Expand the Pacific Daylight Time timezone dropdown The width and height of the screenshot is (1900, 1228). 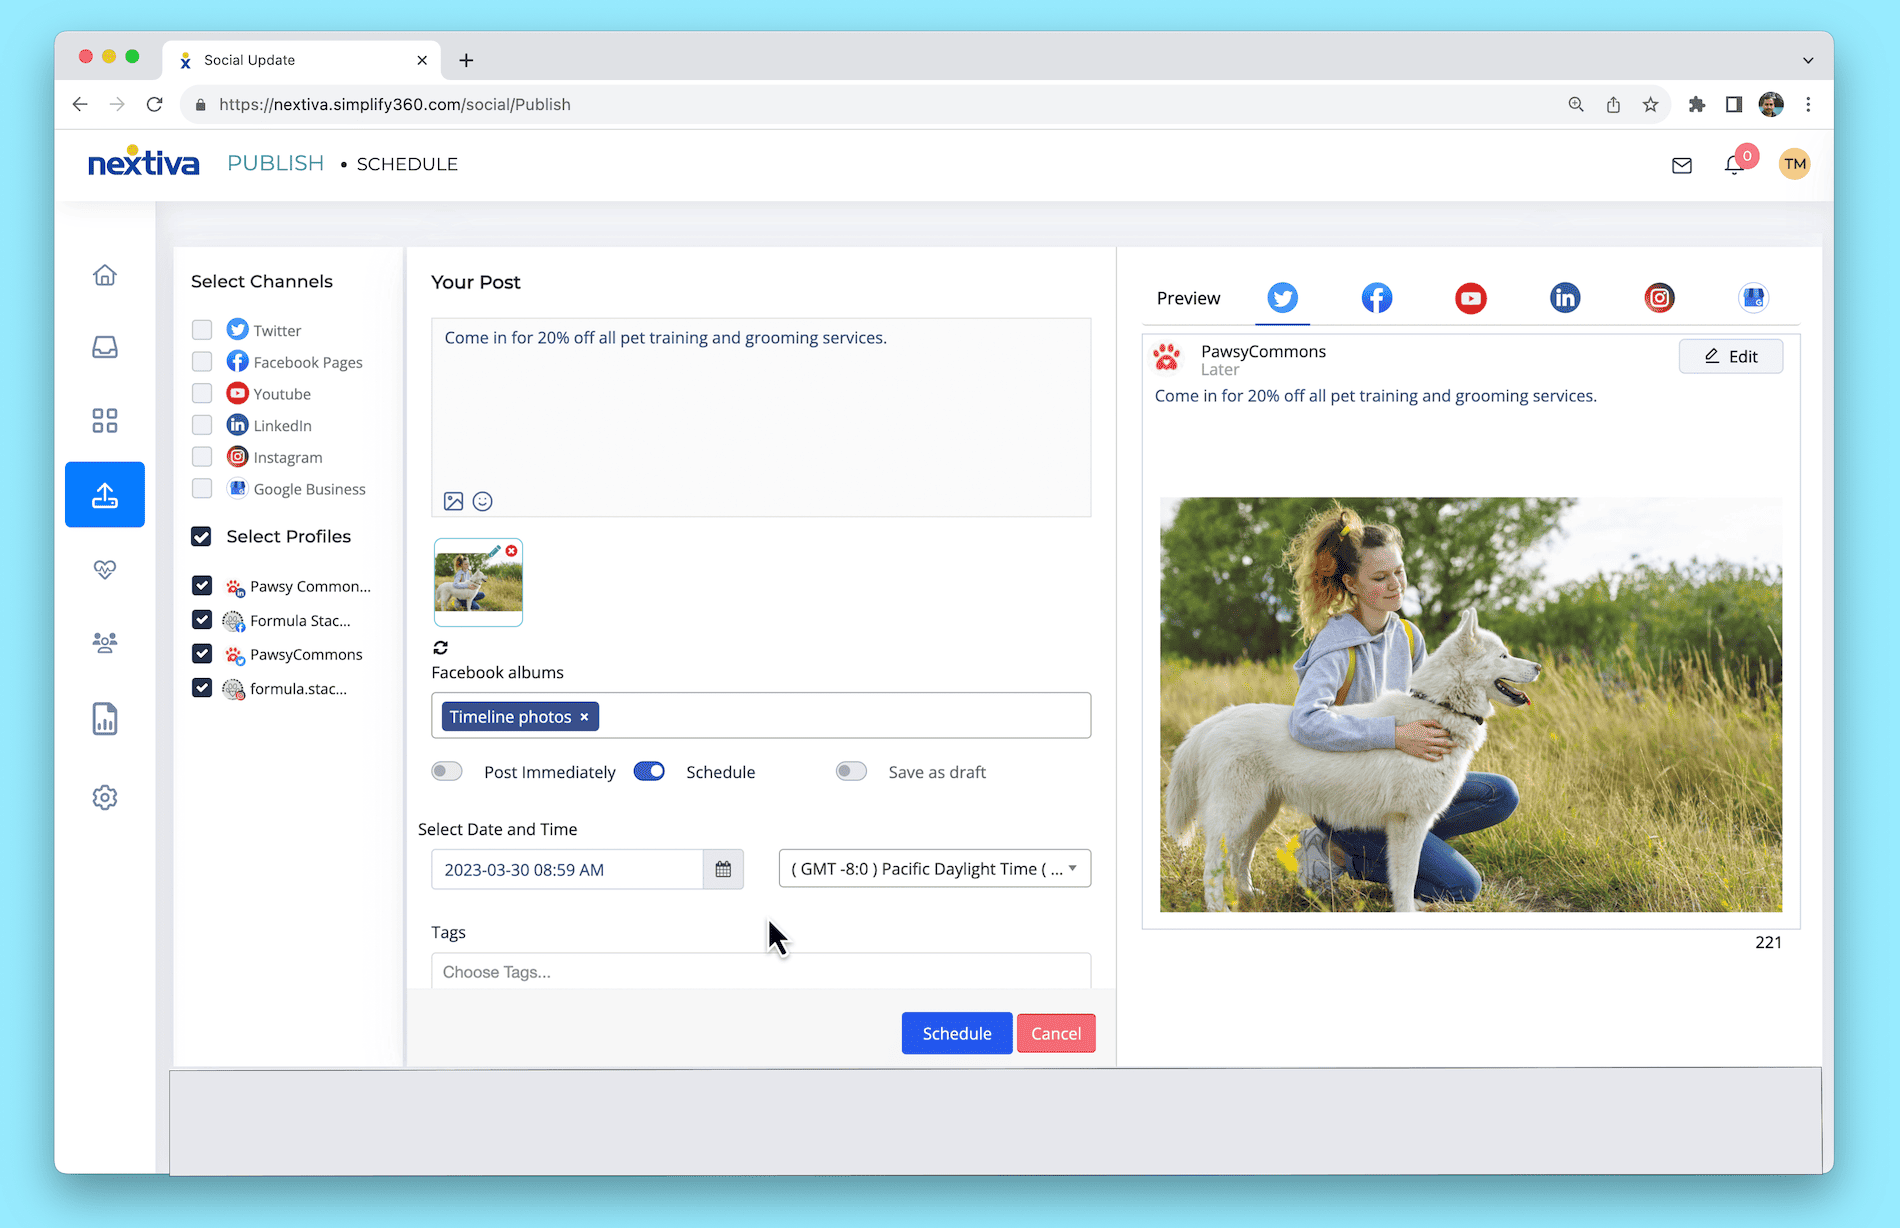(x=934, y=868)
